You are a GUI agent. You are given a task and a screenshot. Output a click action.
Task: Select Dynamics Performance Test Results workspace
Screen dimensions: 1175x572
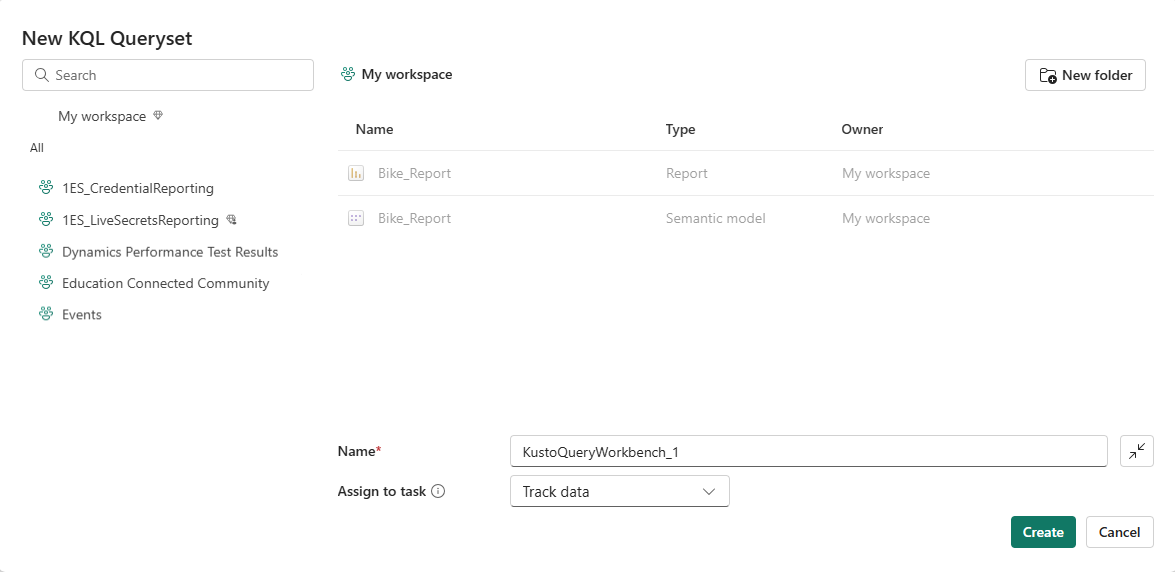click(170, 252)
